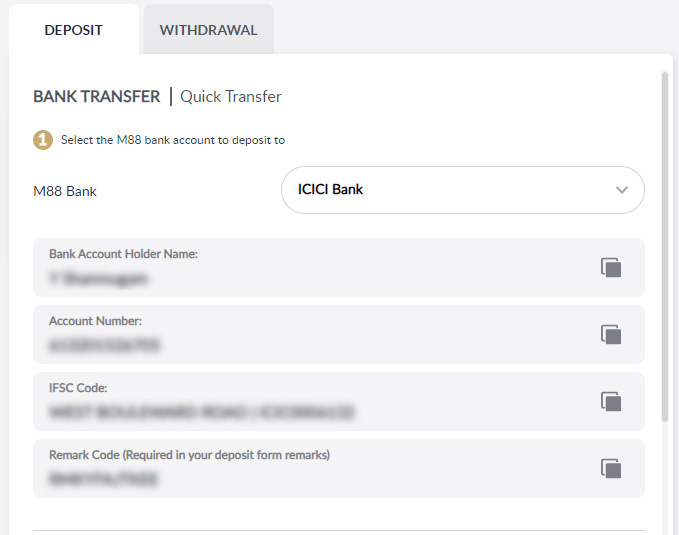This screenshot has height=535, width=679.
Task: Click the 'Select the M88 bank account' instruction
Action: click(173, 140)
